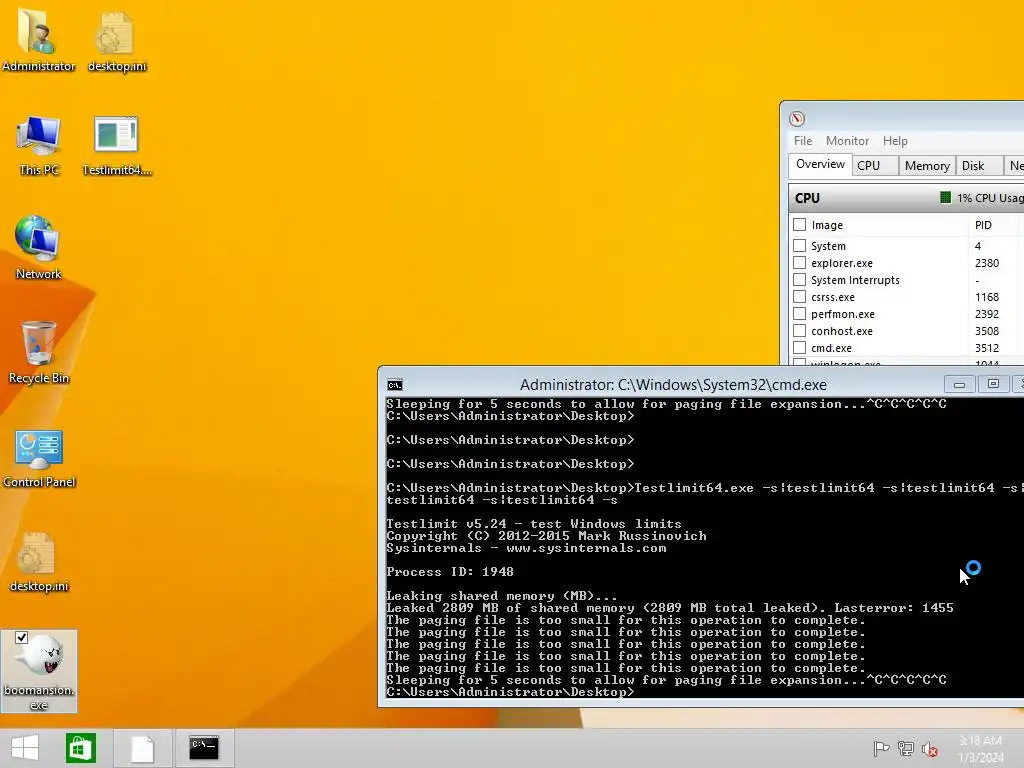This screenshot has height=768, width=1024.
Task: Open Monitor menu in Resource Monitor
Action: 847,141
